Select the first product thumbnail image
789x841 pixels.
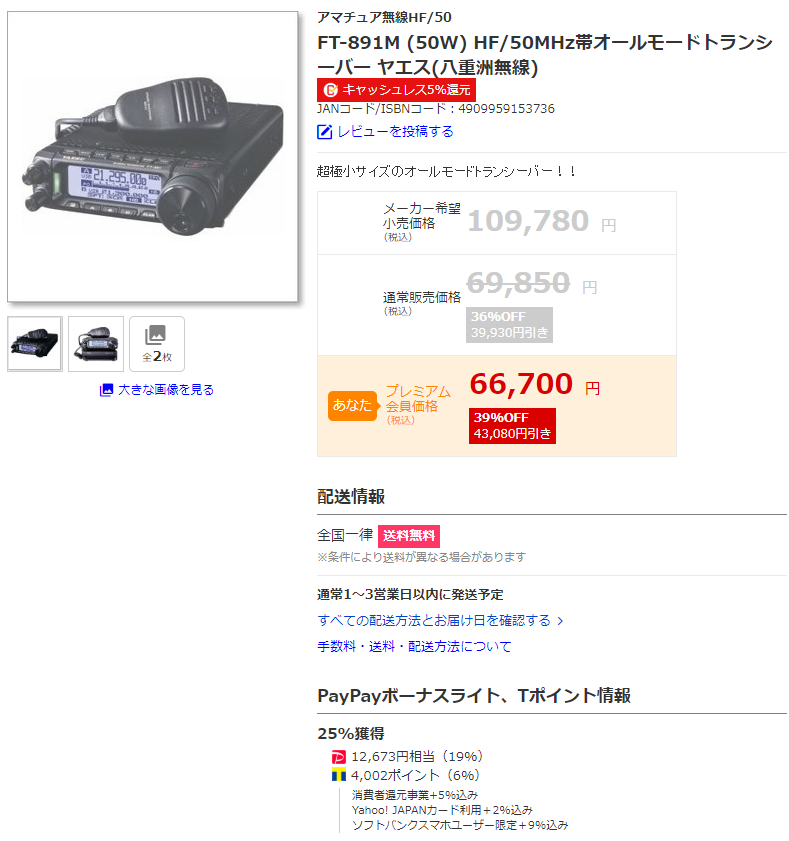tap(35, 344)
